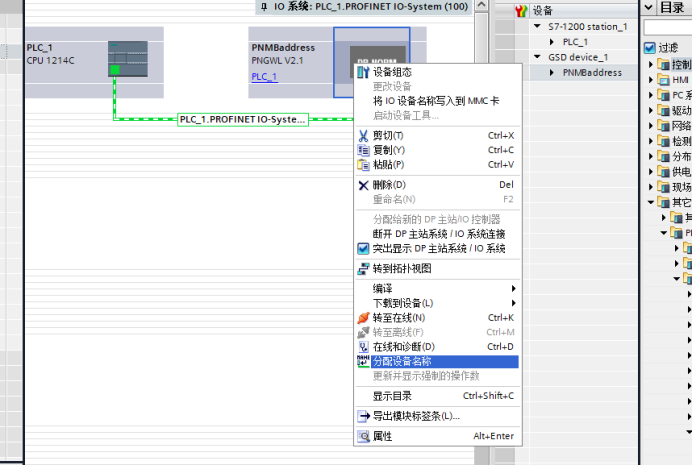Collapse the 目录 catalog panel arrow
Screen dimensions: 692x466
pos(648,7)
